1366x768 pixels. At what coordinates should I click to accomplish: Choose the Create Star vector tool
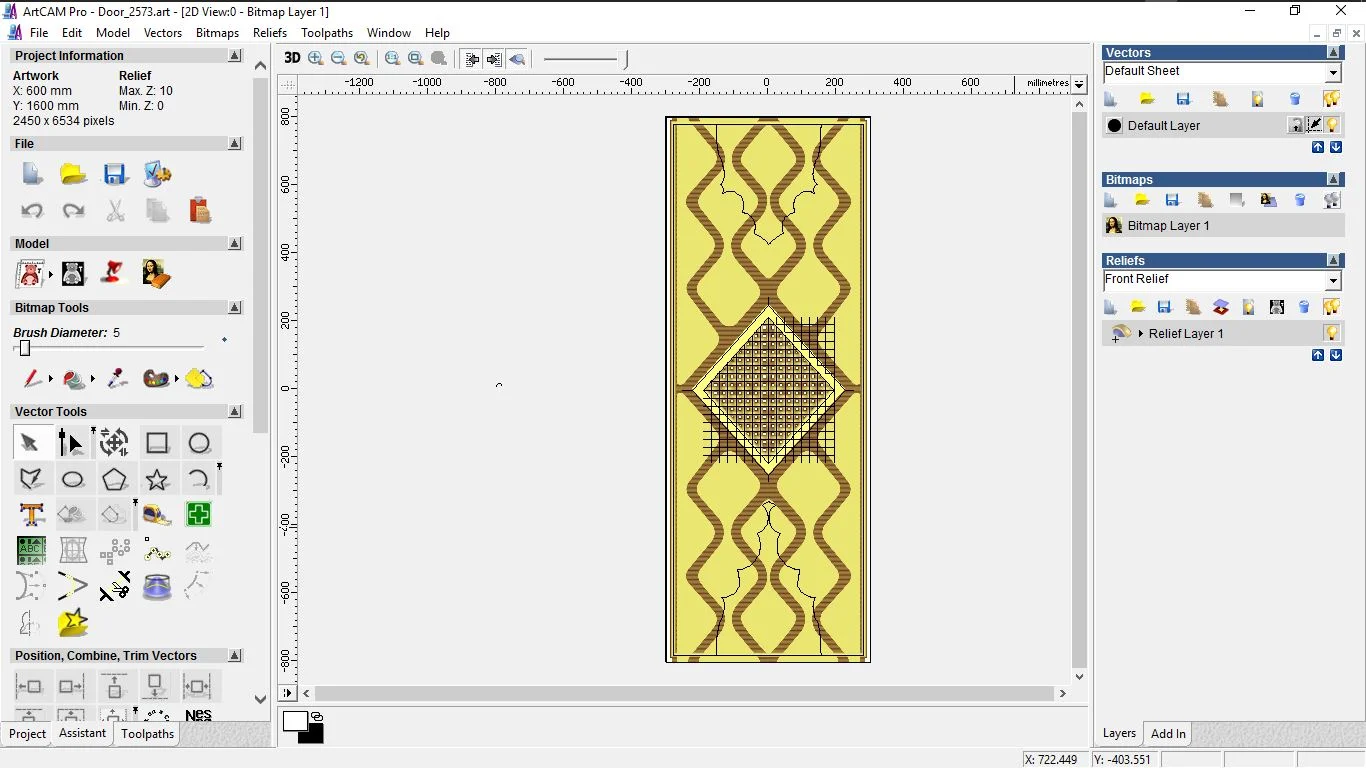click(x=156, y=479)
